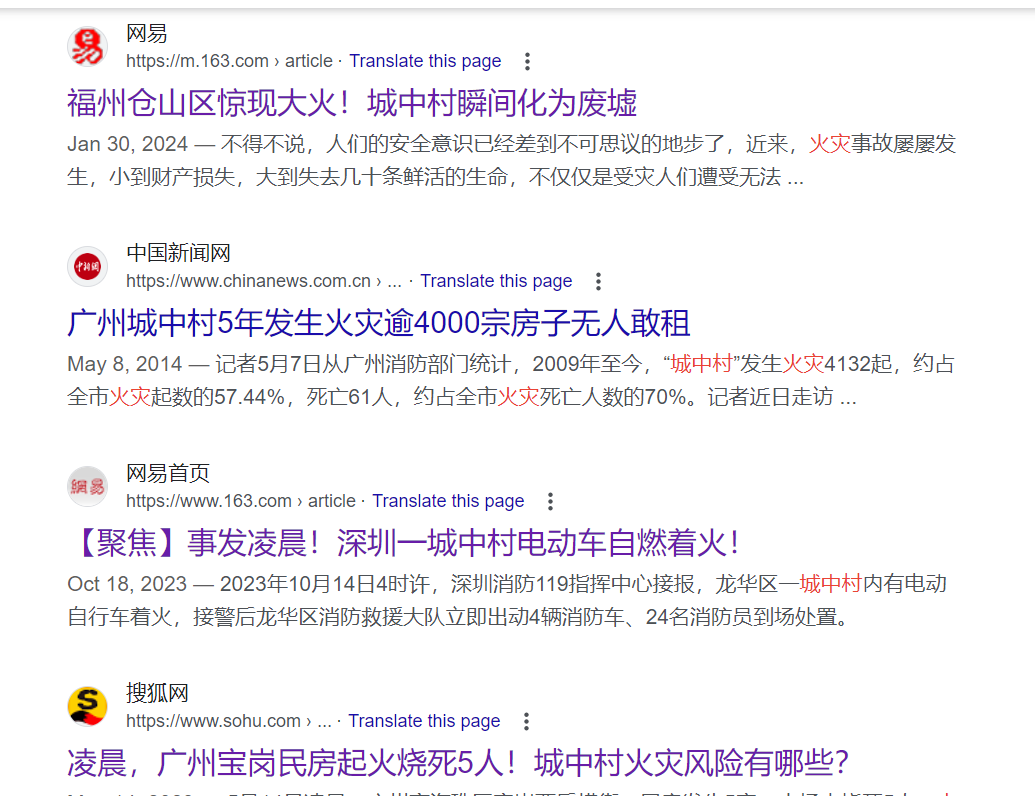Click the 网易首页 site name text

tap(168, 473)
